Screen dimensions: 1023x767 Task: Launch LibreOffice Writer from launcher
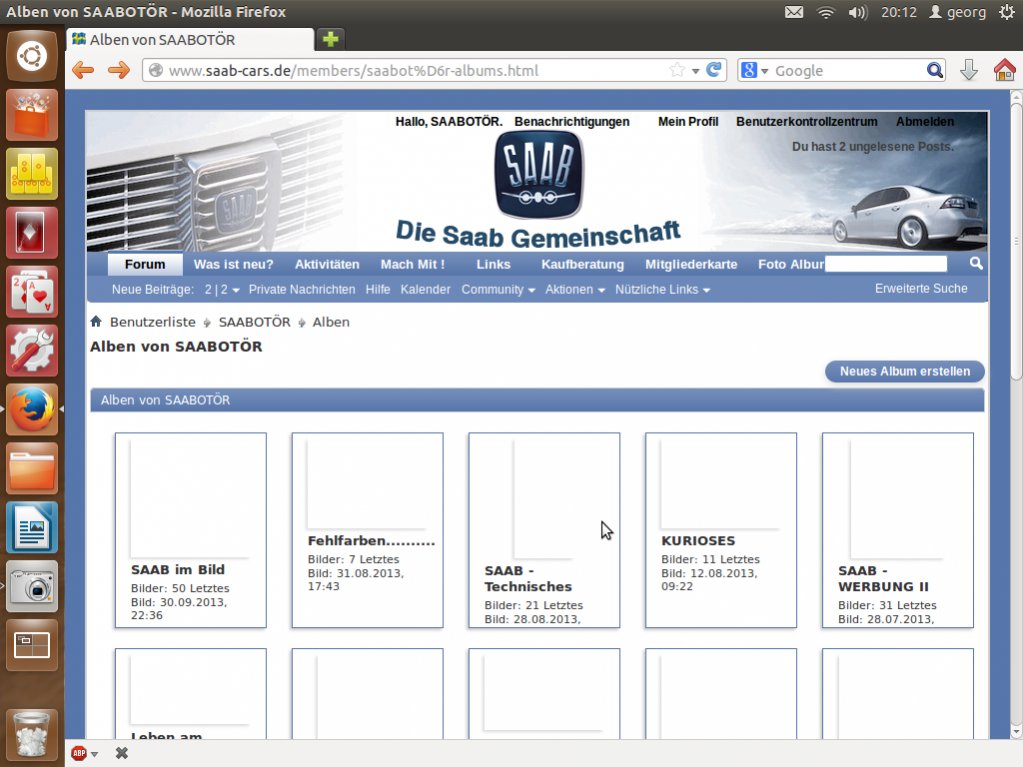click(32, 527)
